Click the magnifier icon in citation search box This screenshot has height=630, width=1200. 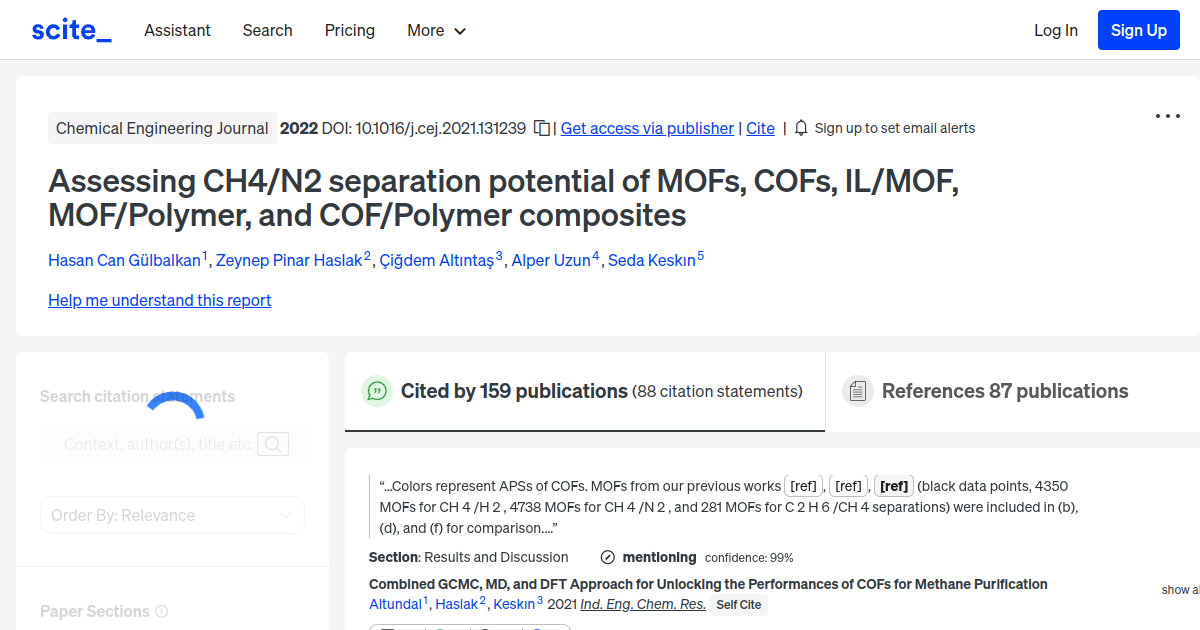[272, 443]
